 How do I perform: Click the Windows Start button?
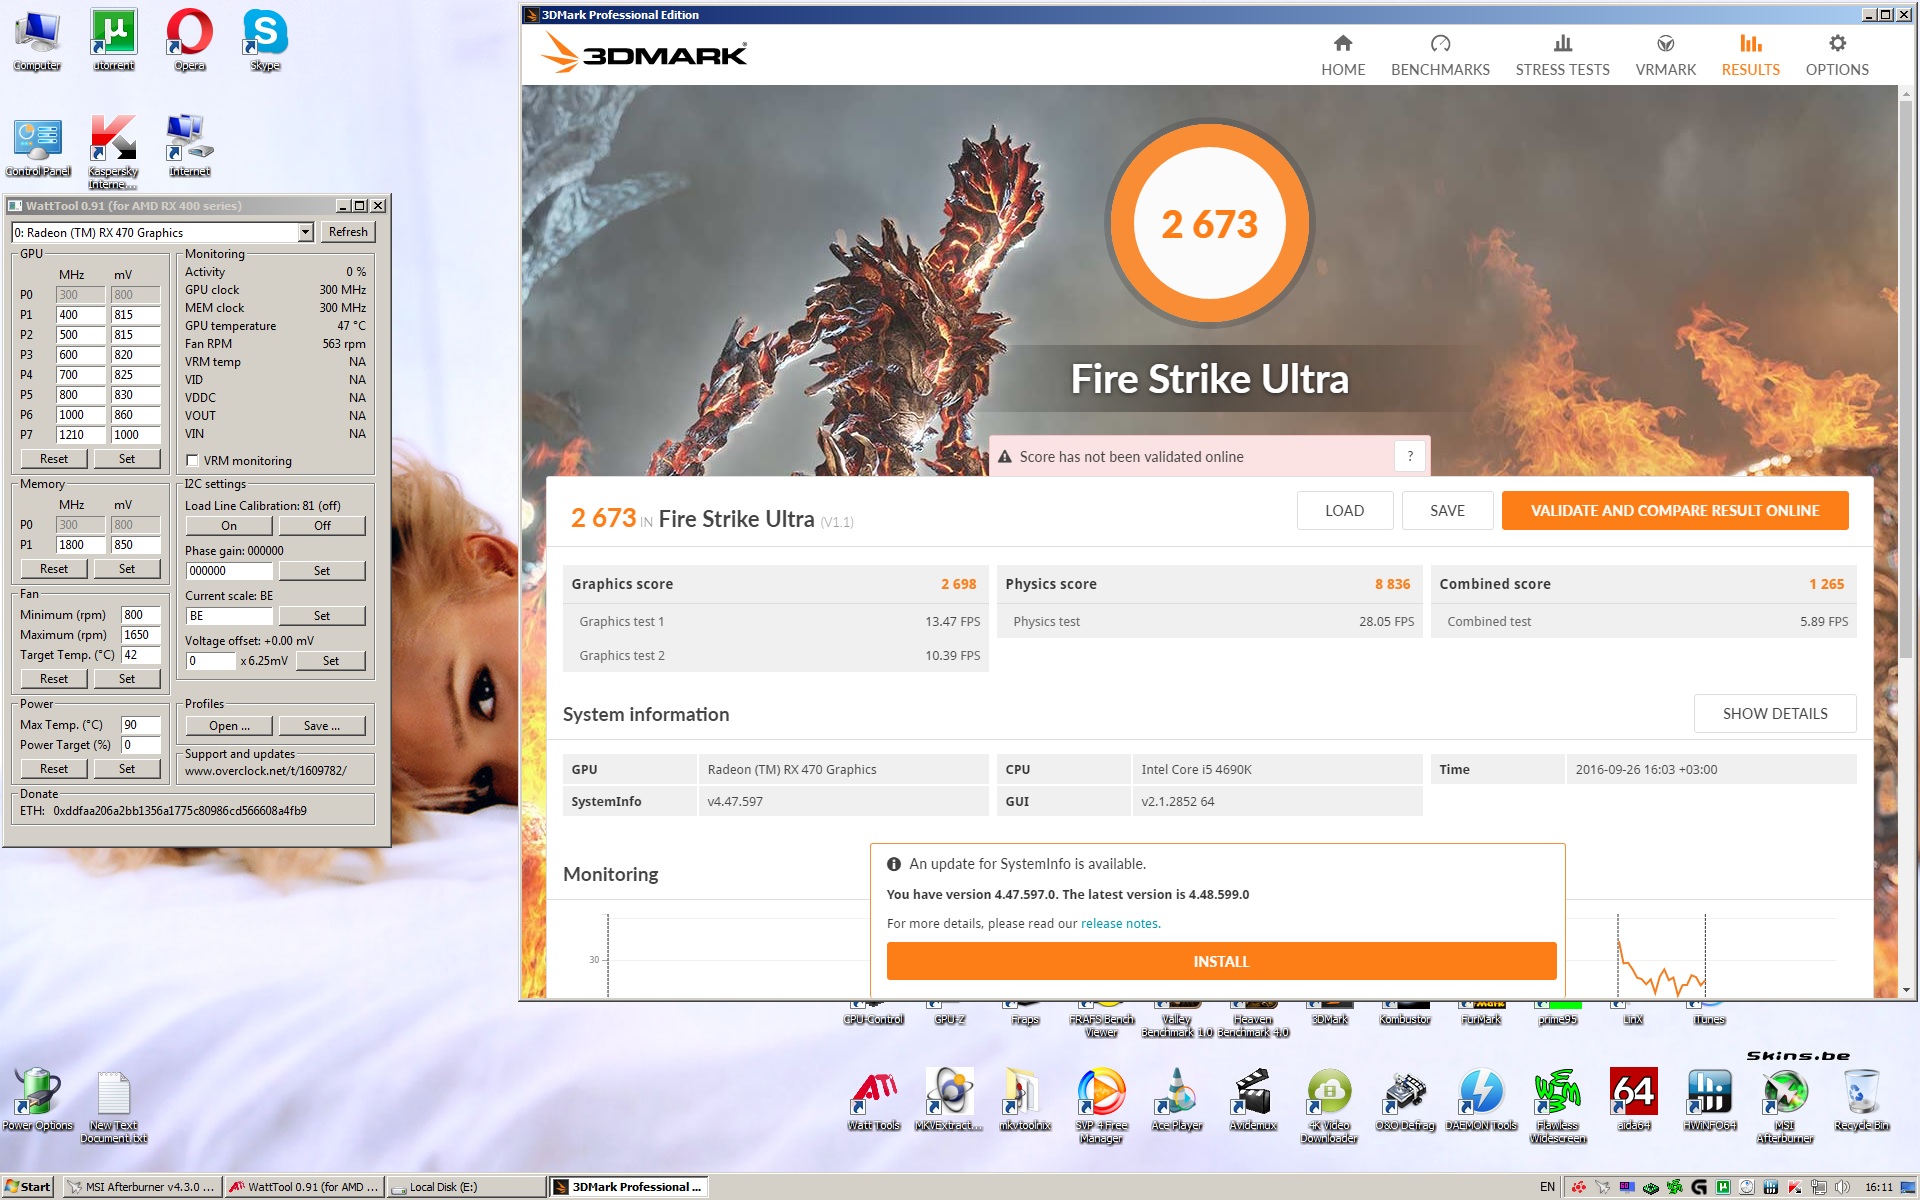(28, 1187)
